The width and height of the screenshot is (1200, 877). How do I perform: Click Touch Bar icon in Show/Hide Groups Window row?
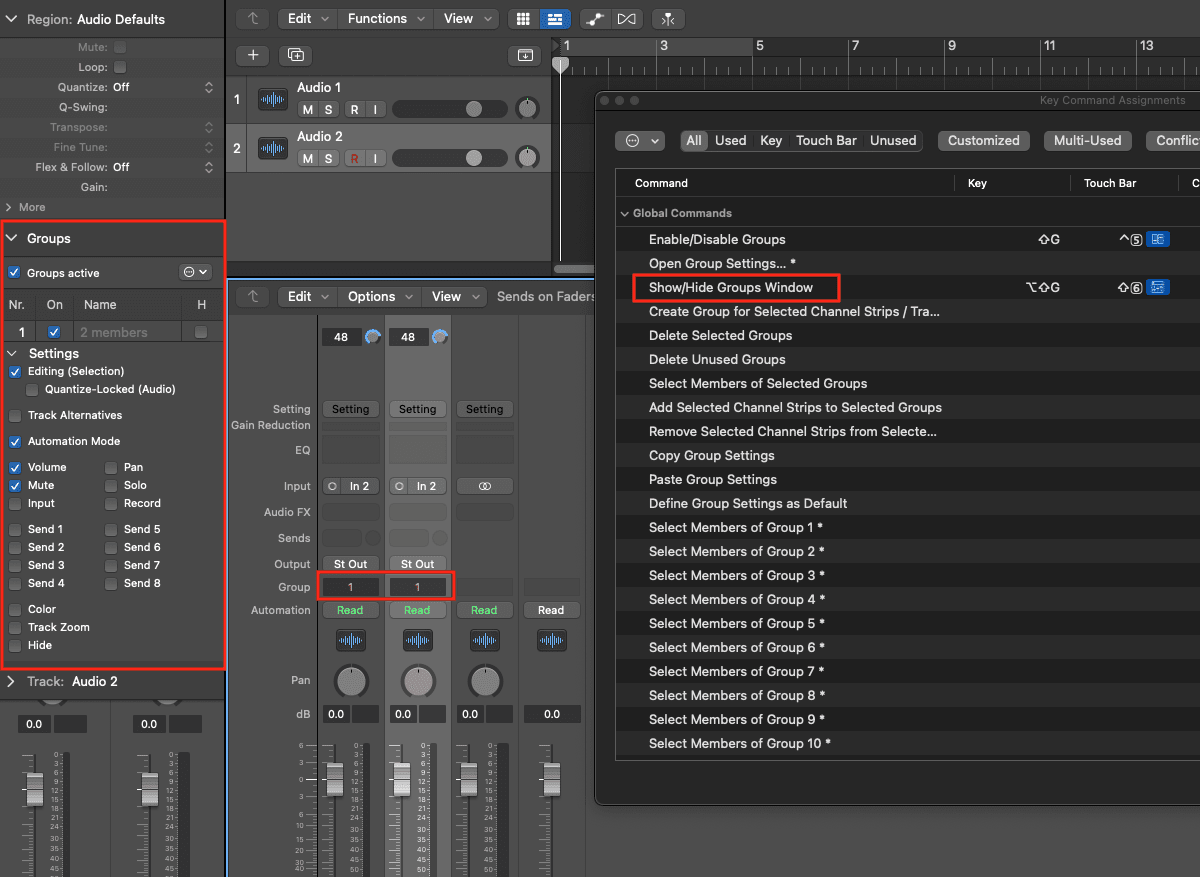pos(1158,287)
